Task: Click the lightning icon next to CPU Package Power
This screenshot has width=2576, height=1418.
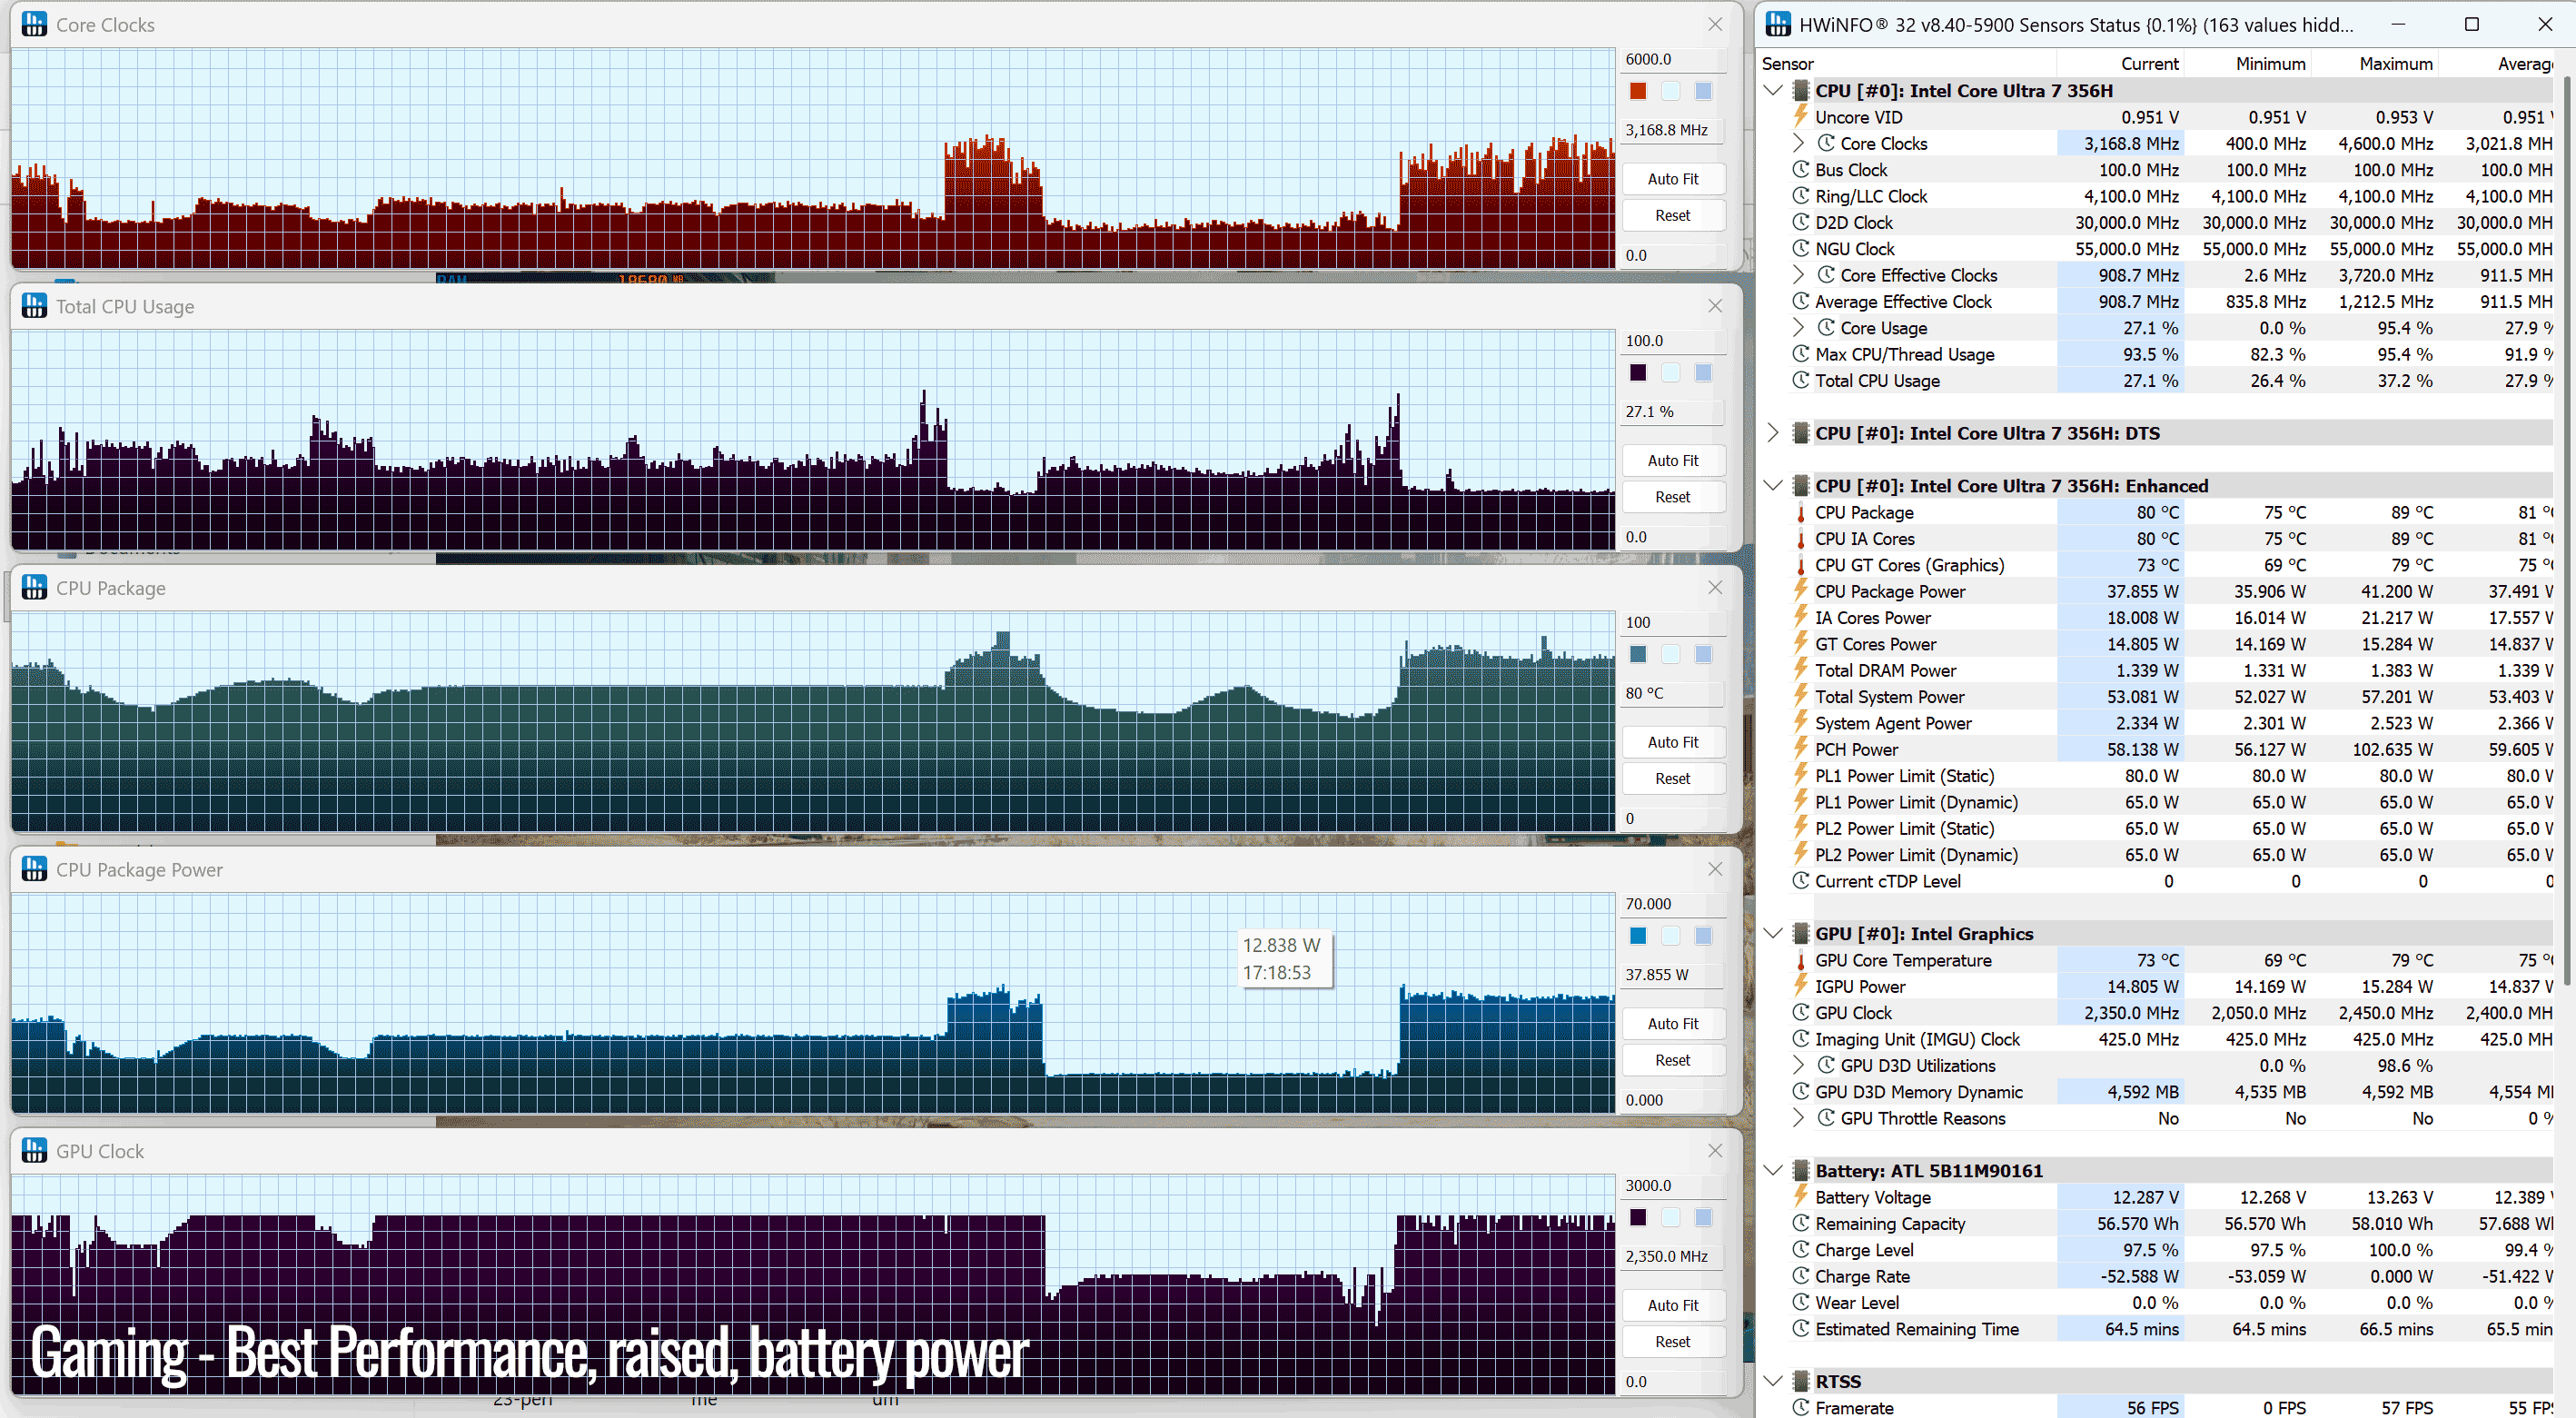Action: coord(1801,590)
